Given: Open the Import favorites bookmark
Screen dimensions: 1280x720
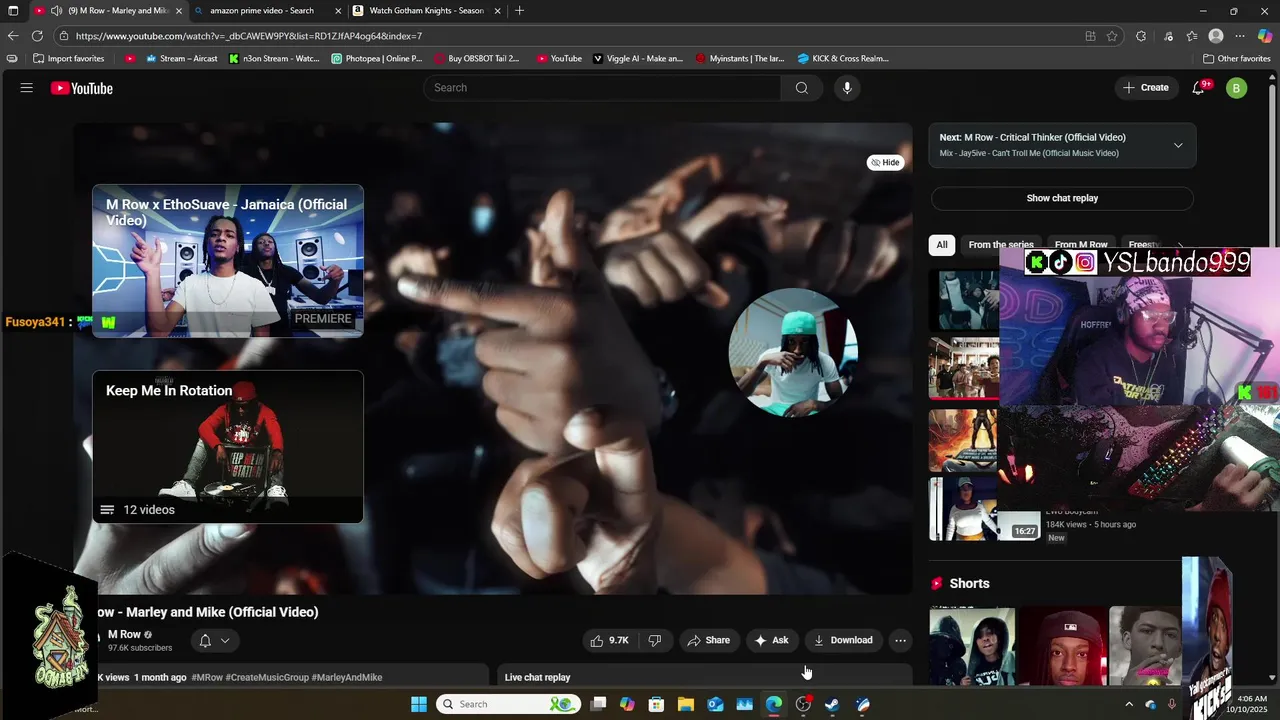Looking at the screenshot, I should coord(68,59).
